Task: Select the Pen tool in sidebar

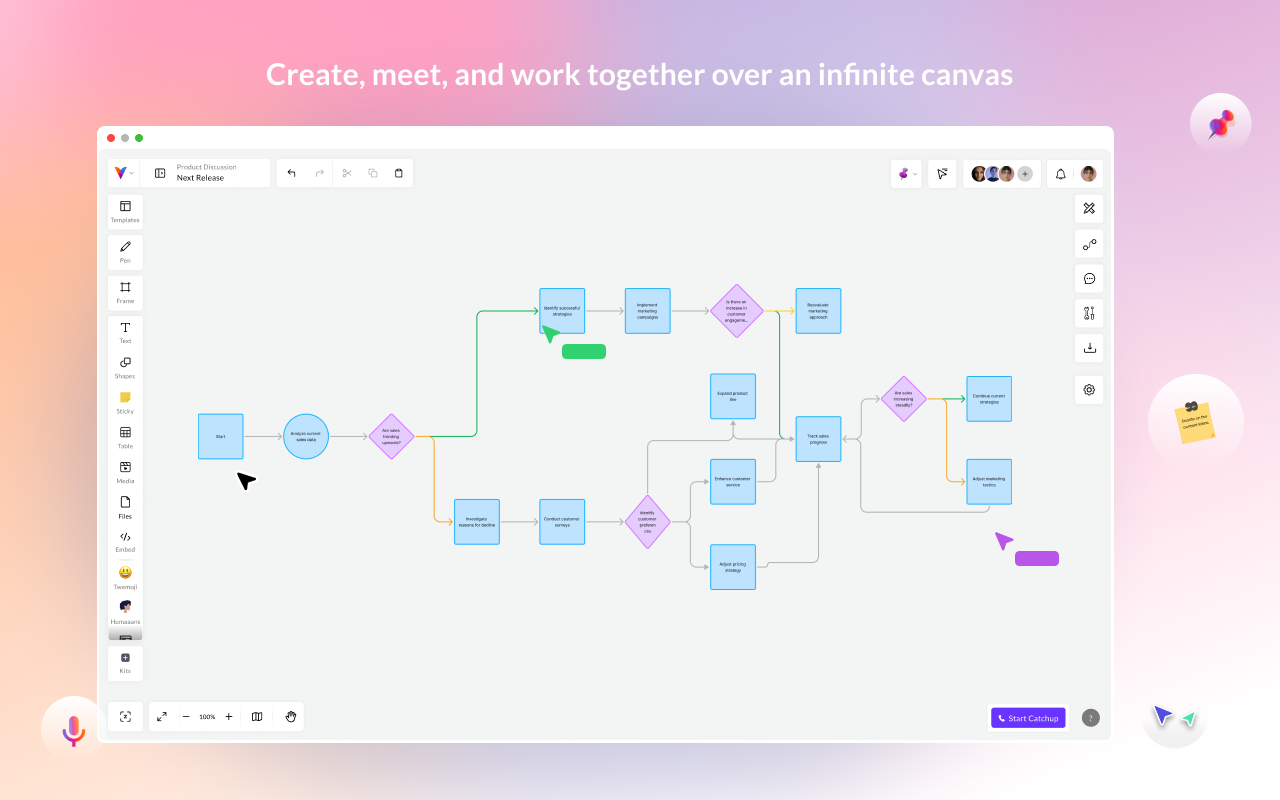Action: pyautogui.click(x=125, y=251)
